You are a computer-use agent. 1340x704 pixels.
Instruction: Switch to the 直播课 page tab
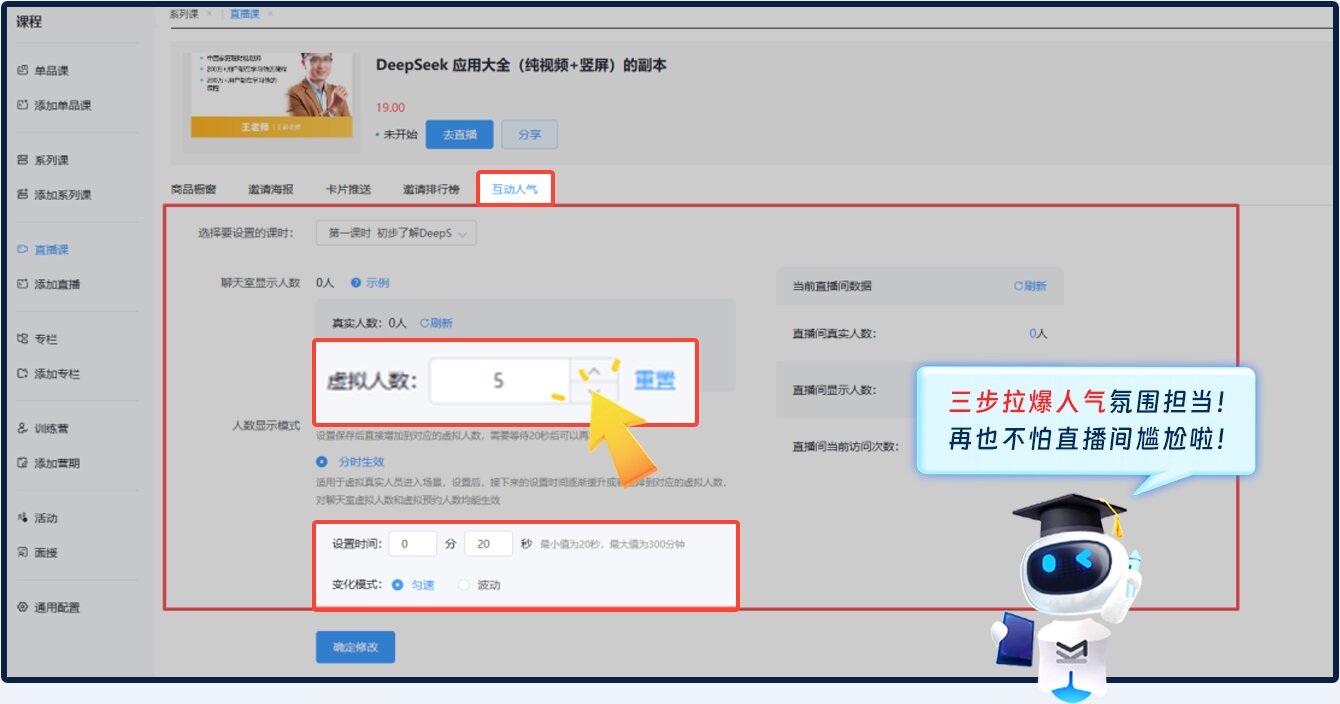point(246,13)
